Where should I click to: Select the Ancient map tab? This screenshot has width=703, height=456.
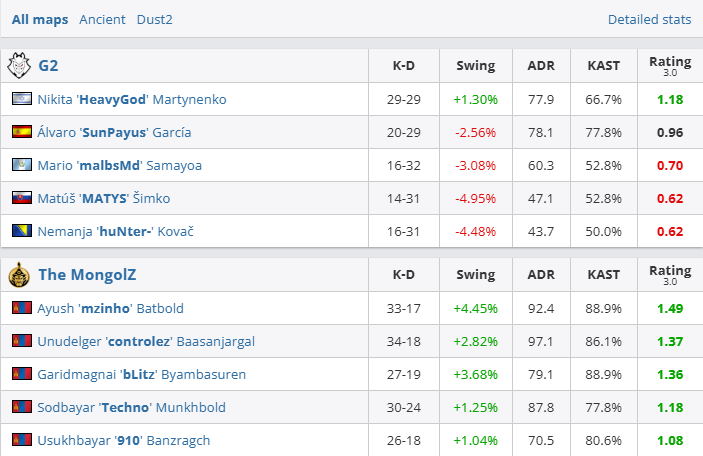(103, 19)
